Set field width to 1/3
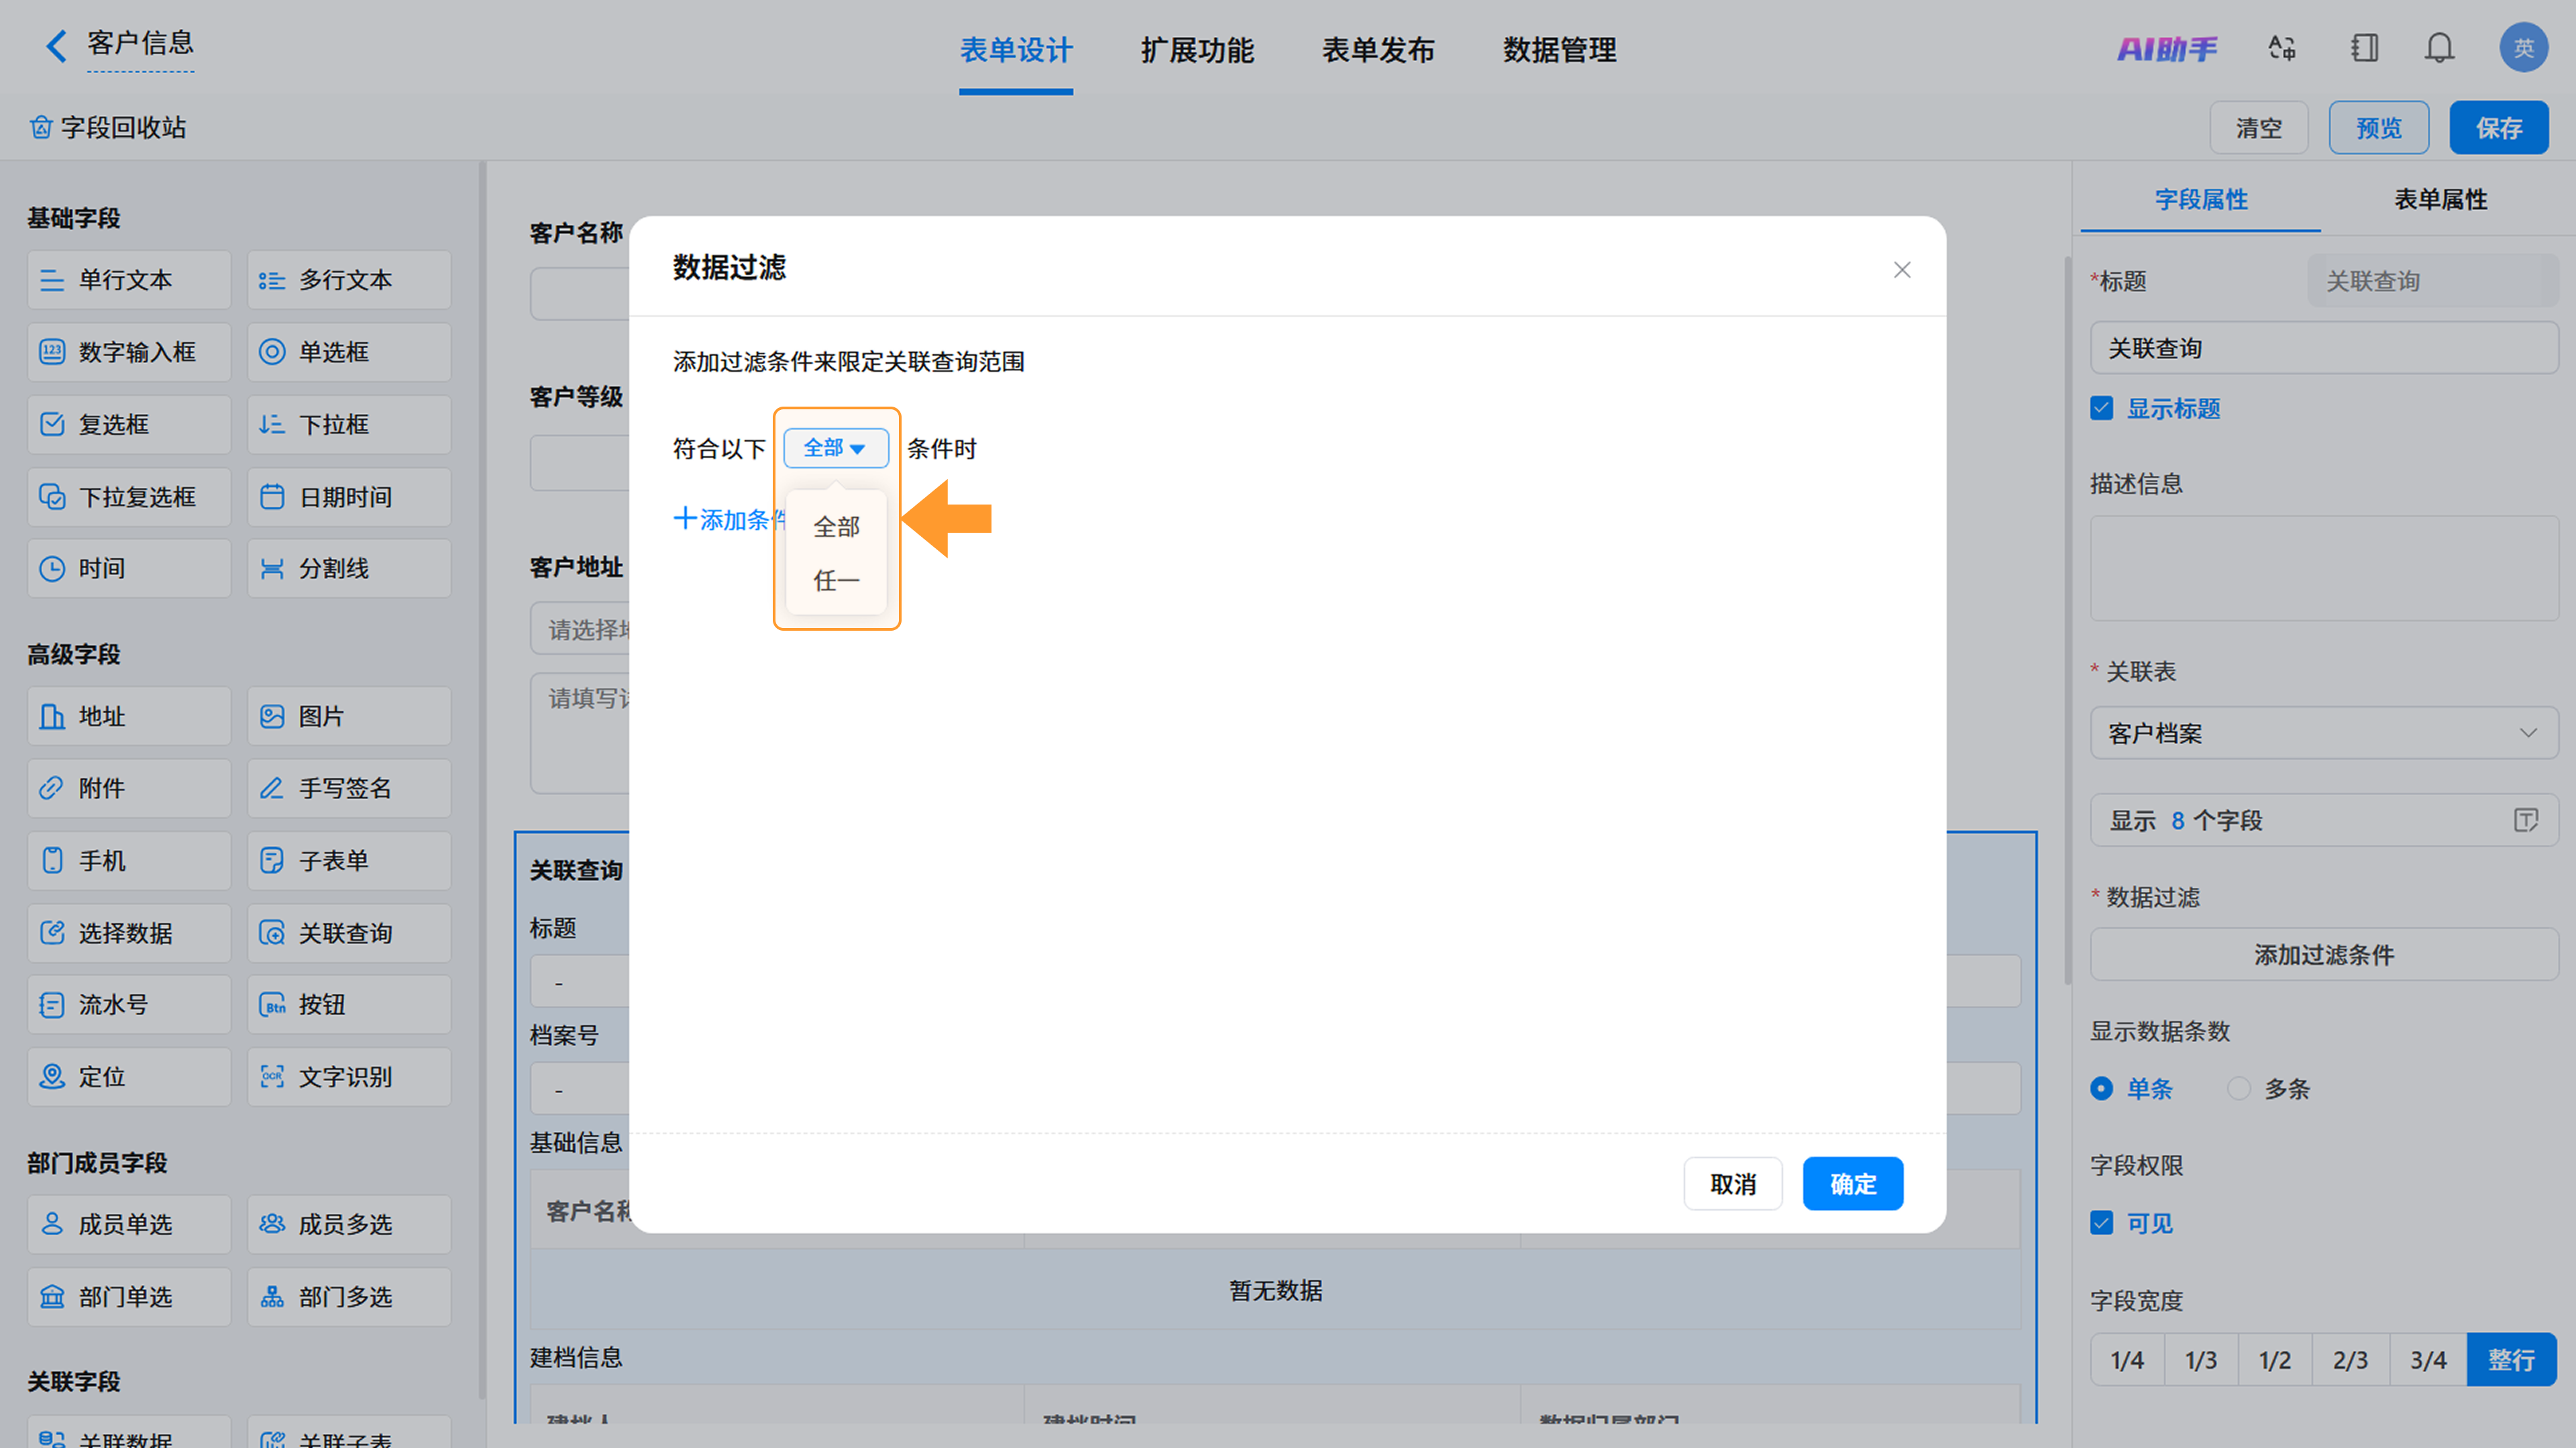Screen dimensions: 2576x1448 click(2201, 1360)
